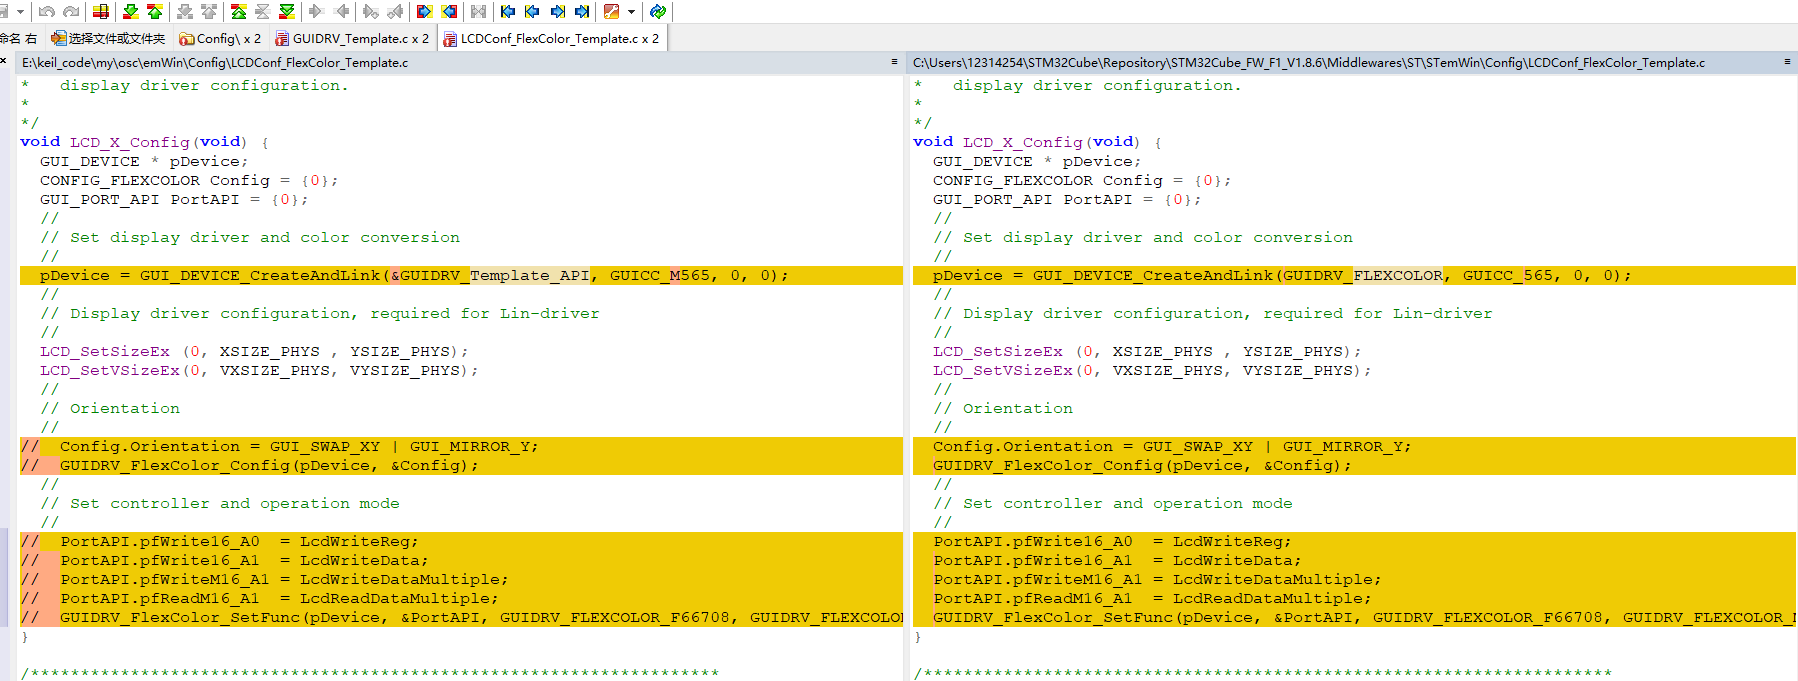Click right '// Orientation' comment line

(x=1003, y=408)
